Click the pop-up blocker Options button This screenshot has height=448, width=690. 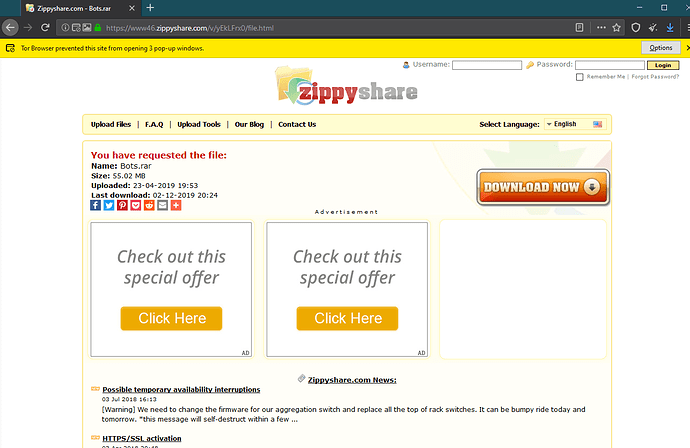tap(661, 48)
